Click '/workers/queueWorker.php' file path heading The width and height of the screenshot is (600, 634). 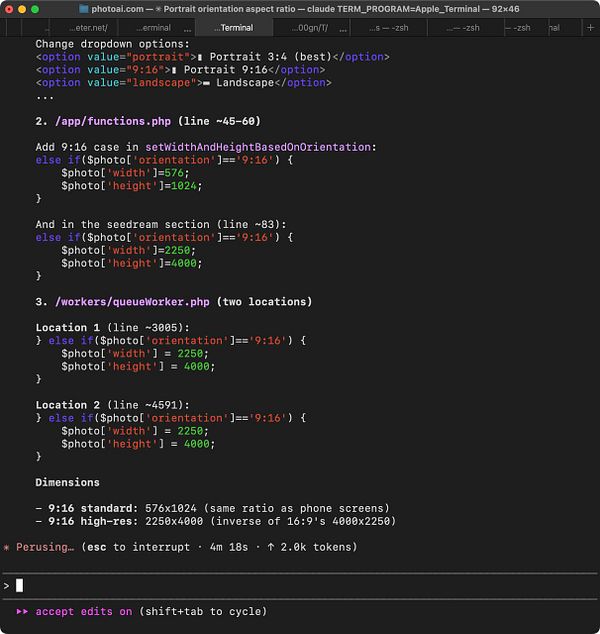132,302
